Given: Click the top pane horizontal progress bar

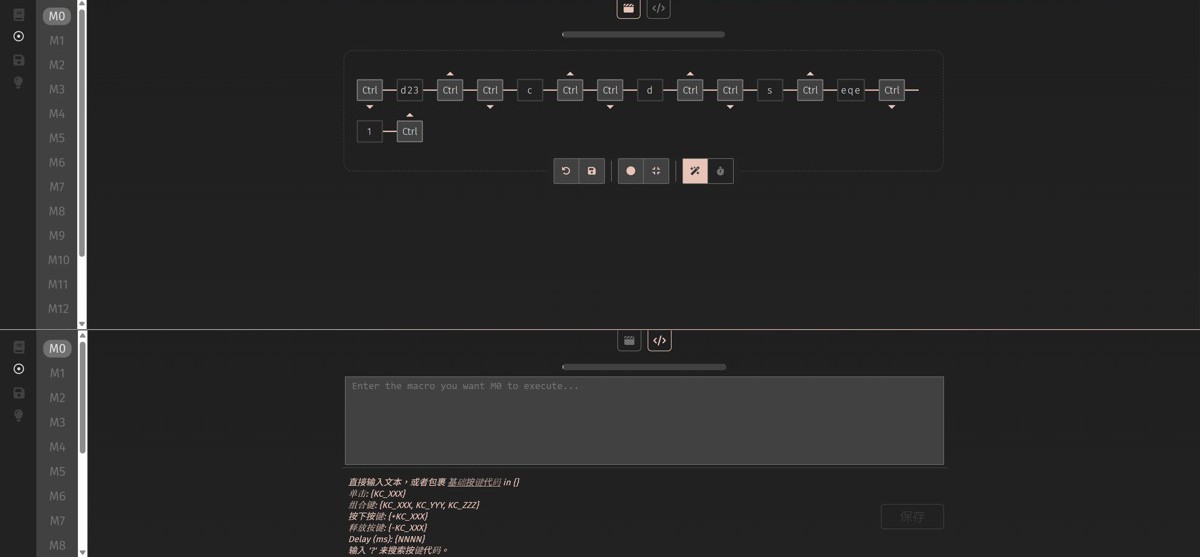Looking at the screenshot, I should 644,34.
